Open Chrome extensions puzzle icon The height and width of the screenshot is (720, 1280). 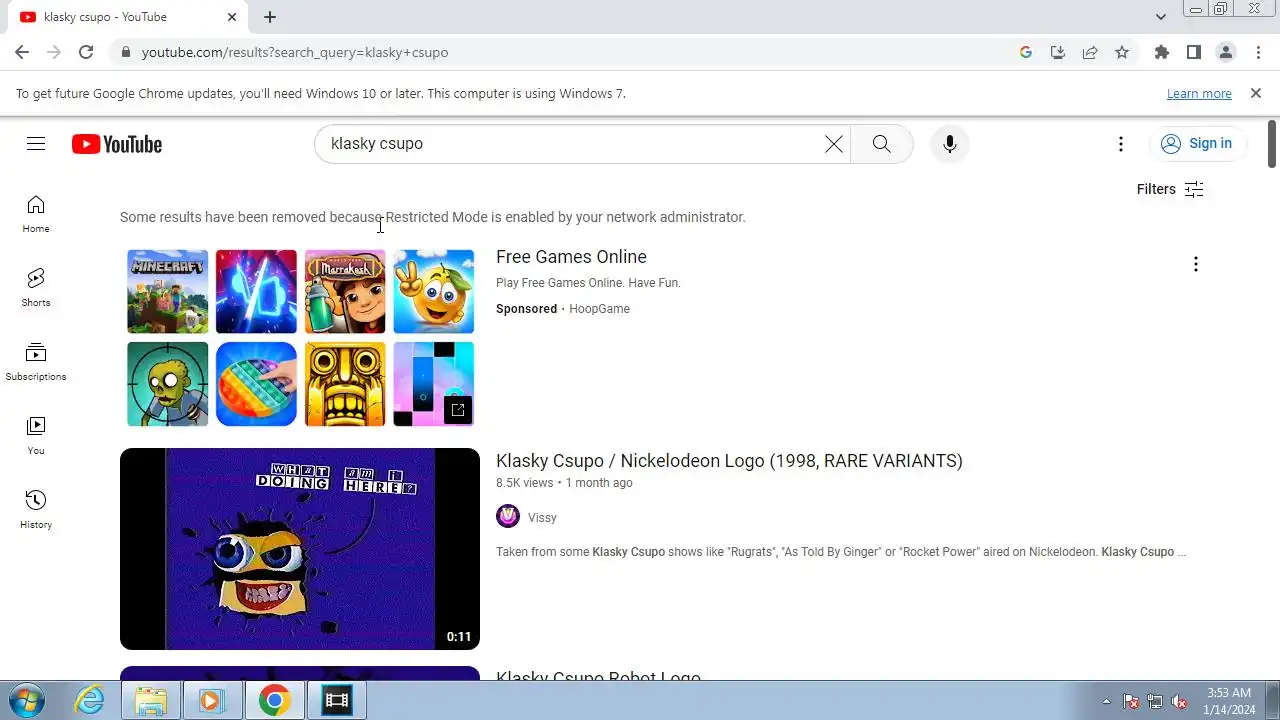(1161, 52)
